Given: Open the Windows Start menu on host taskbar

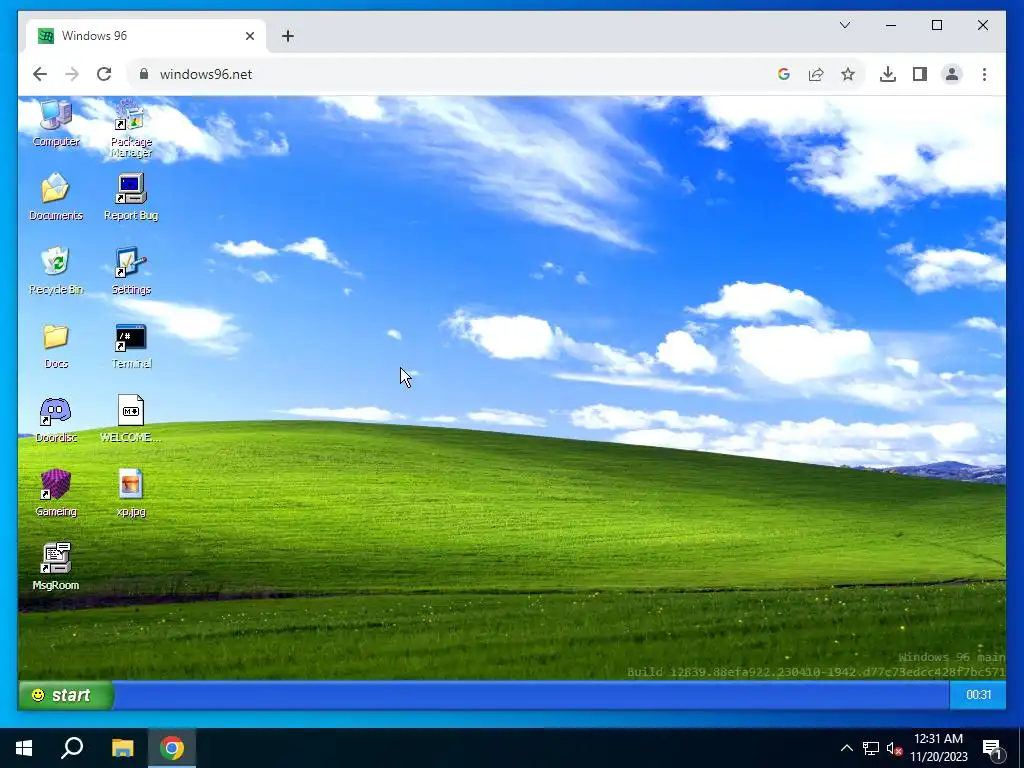Looking at the screenshot, I should click(x=24, y=748).
